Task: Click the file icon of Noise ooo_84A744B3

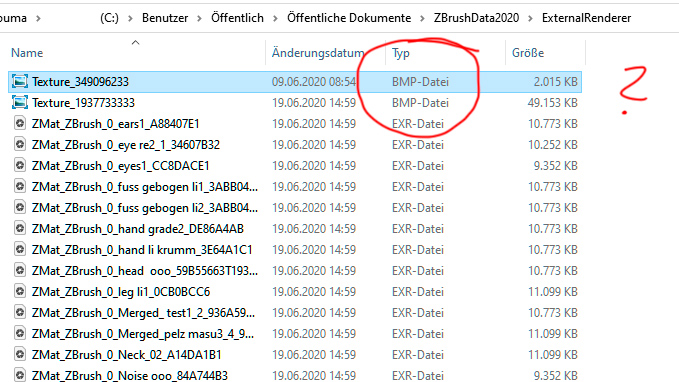Action: [x=20, y=375]
